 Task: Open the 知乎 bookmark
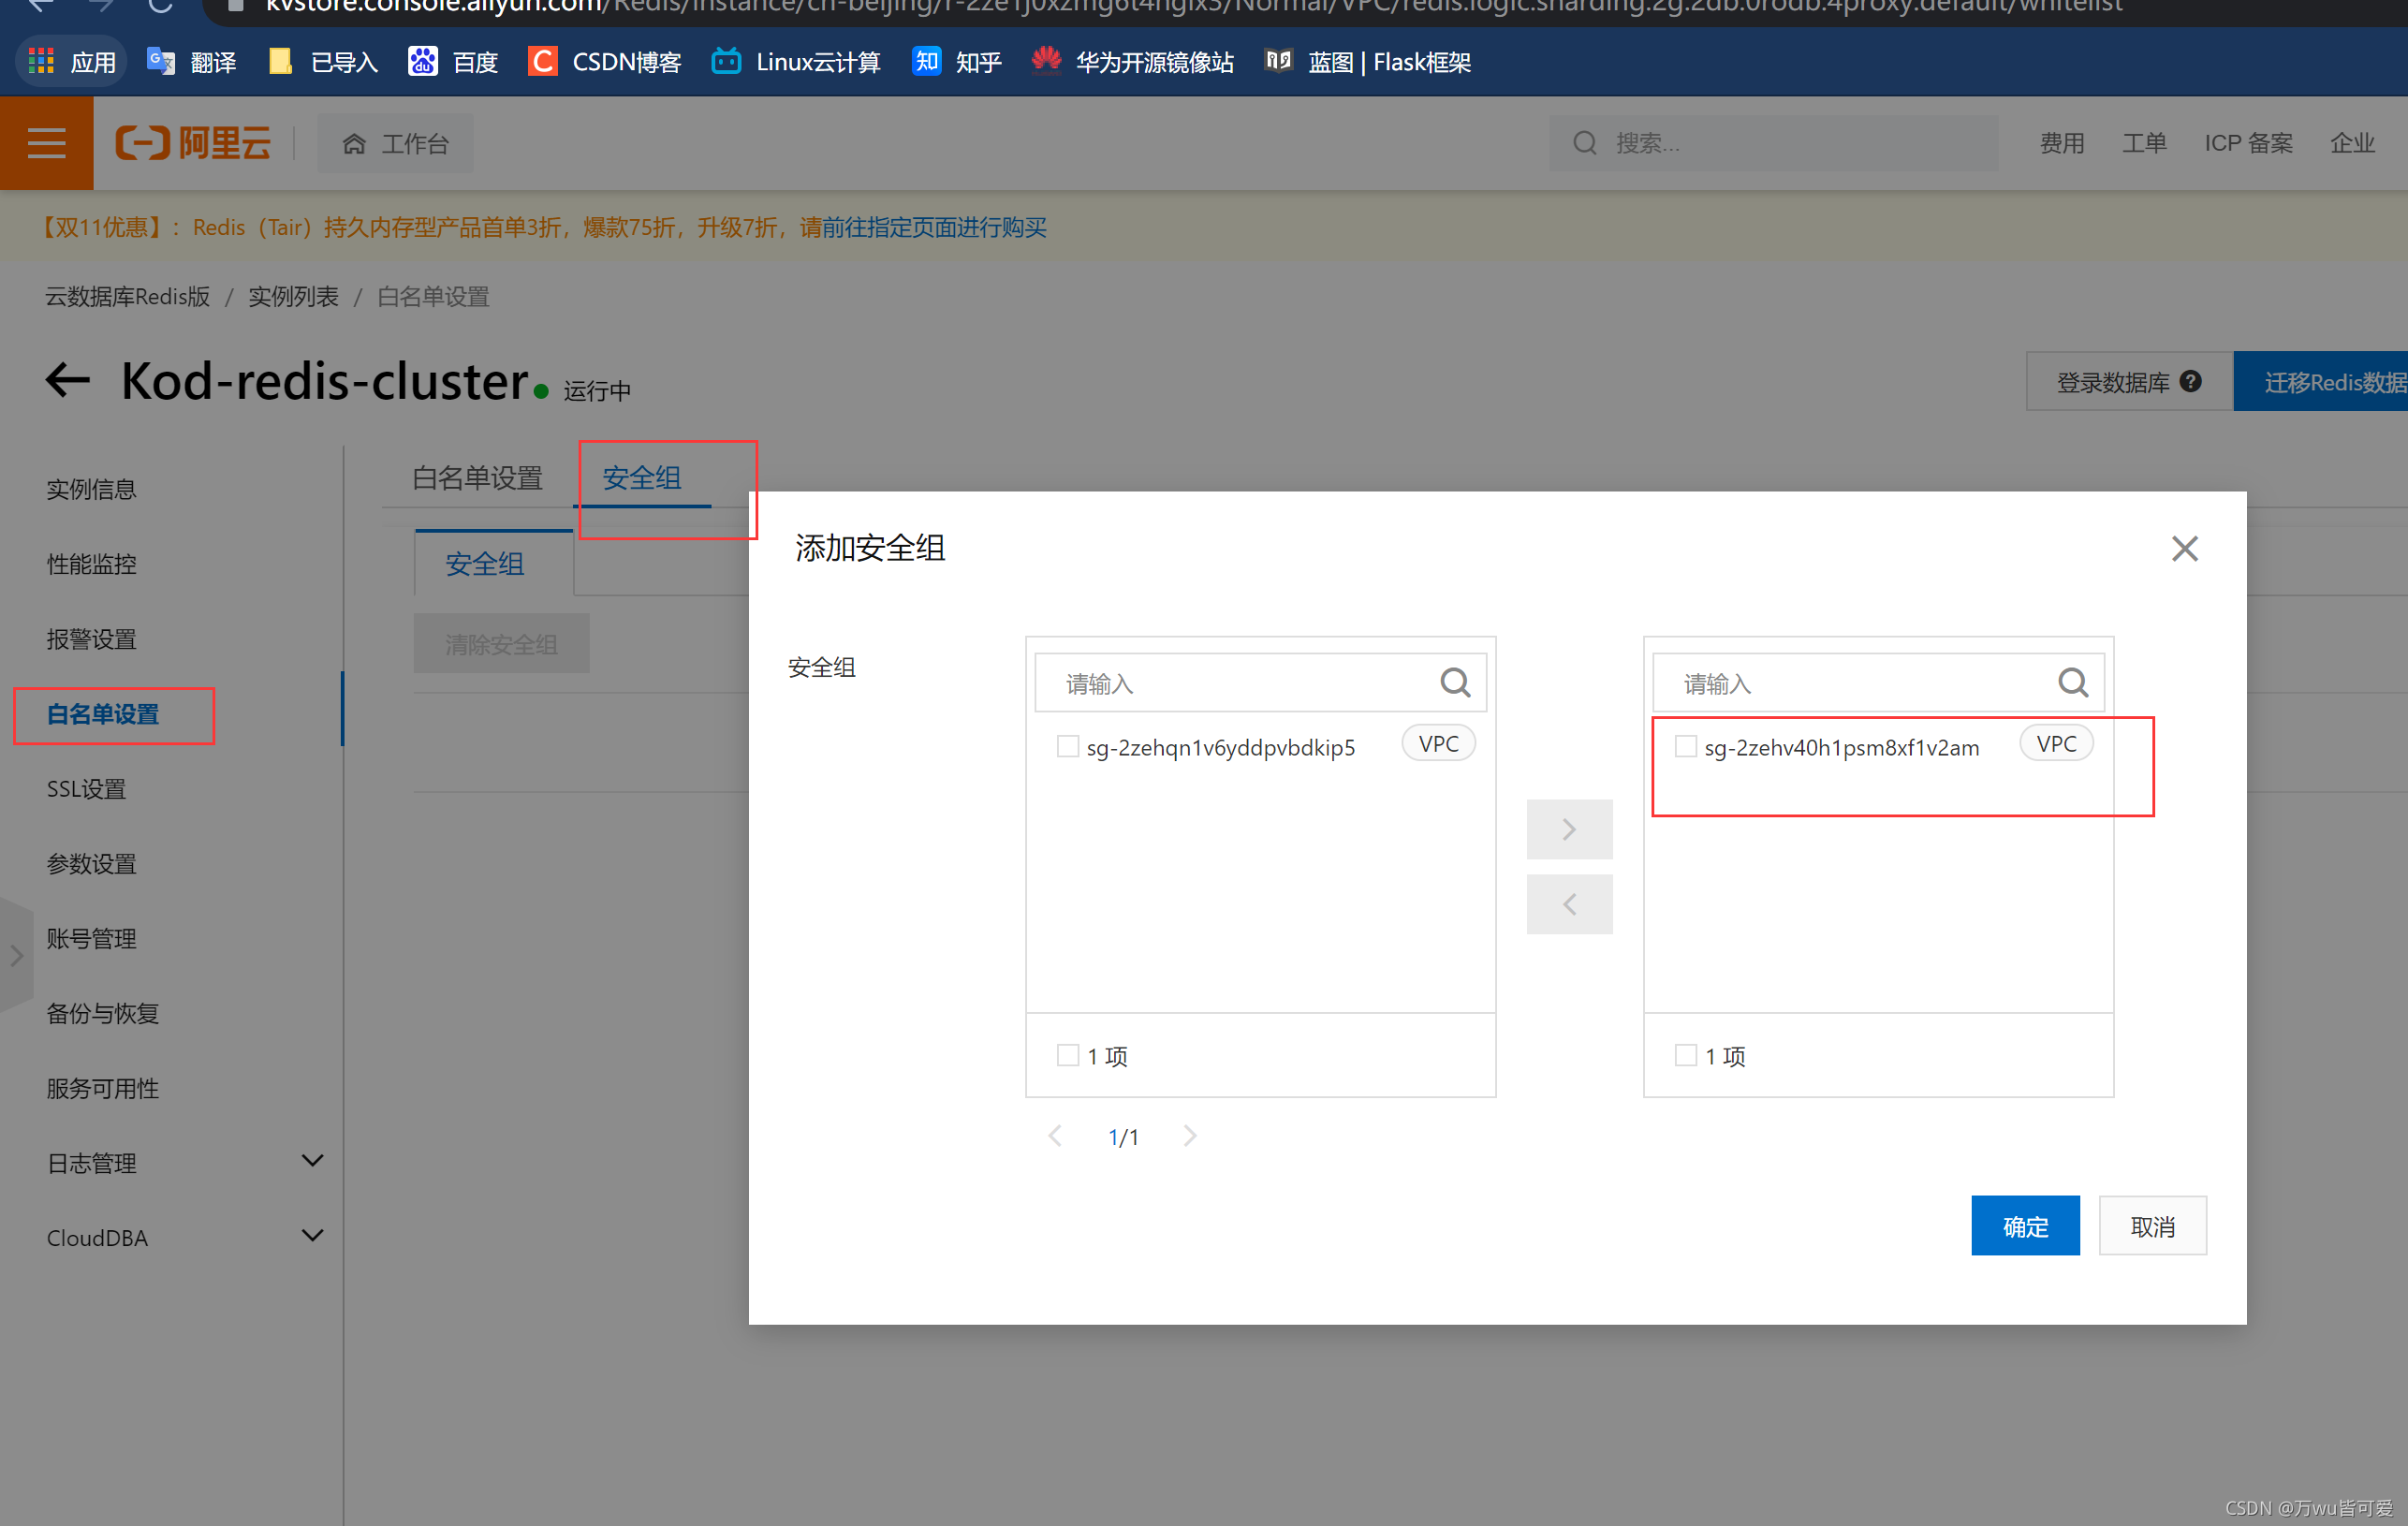pyautogui.click(x=957, y=62)
